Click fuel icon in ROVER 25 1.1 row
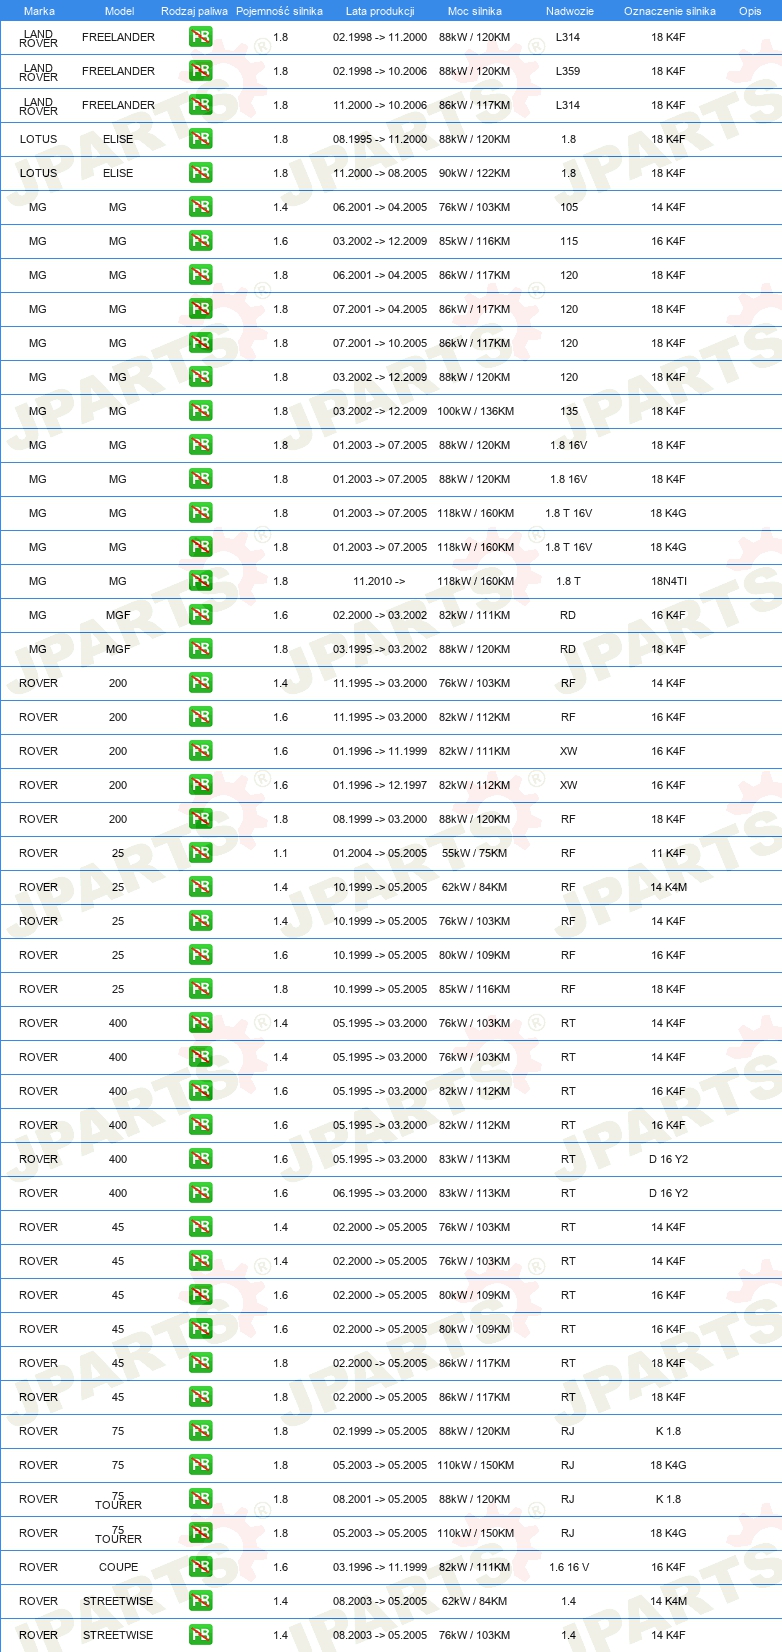This screenshot has width=782, height=1652. [x=201, y=853]
